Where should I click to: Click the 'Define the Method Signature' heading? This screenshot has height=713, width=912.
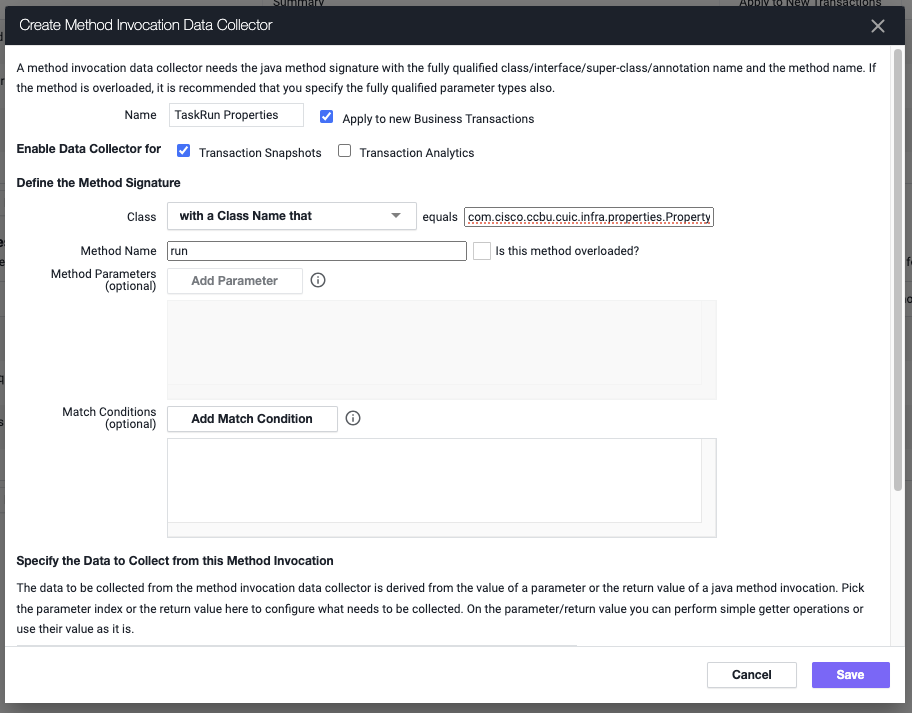pyautogui.click(x=98, y=183)
